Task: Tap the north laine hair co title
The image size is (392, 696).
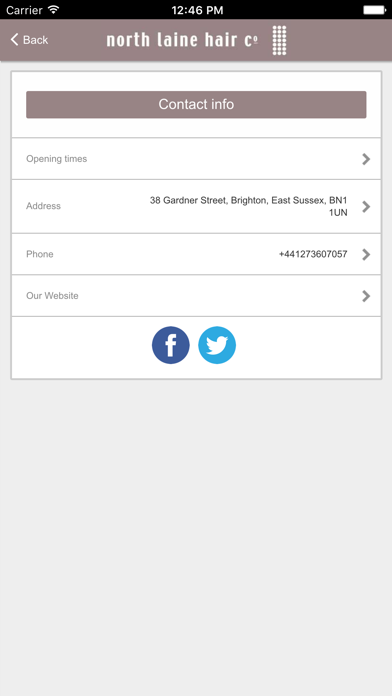Action: [x=182, y=40]
